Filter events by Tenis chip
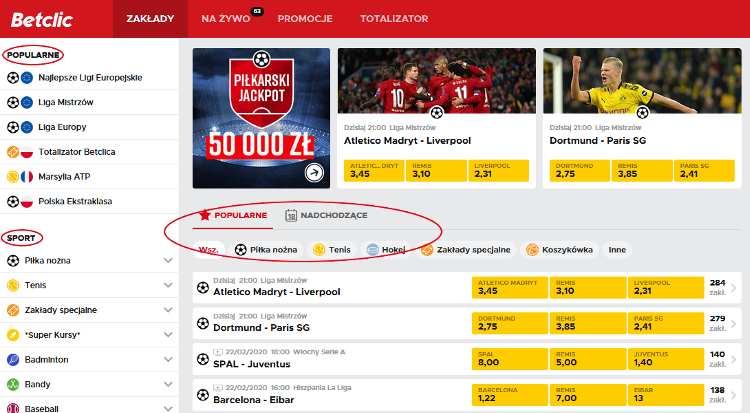 pyautogui.click(x=331, y=250)
